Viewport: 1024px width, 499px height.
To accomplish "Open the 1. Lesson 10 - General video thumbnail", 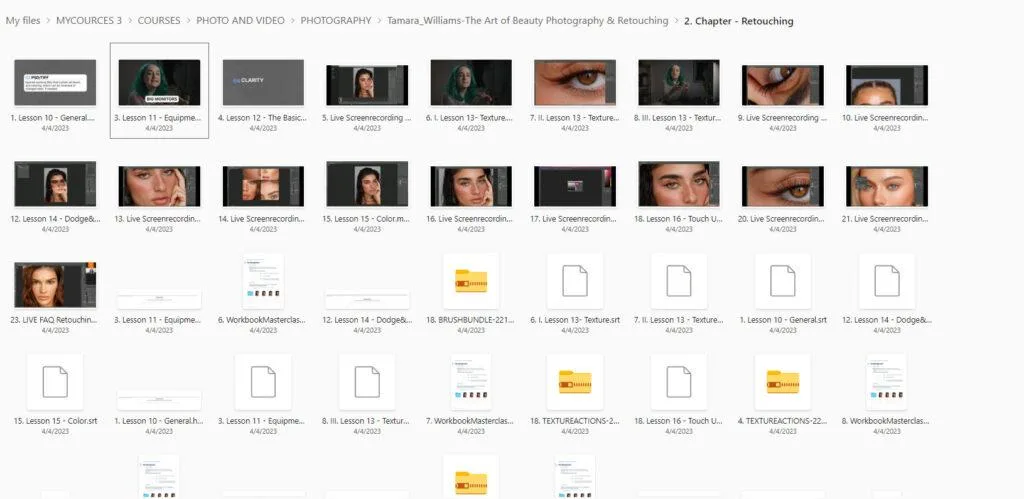I will pos(55,82).
